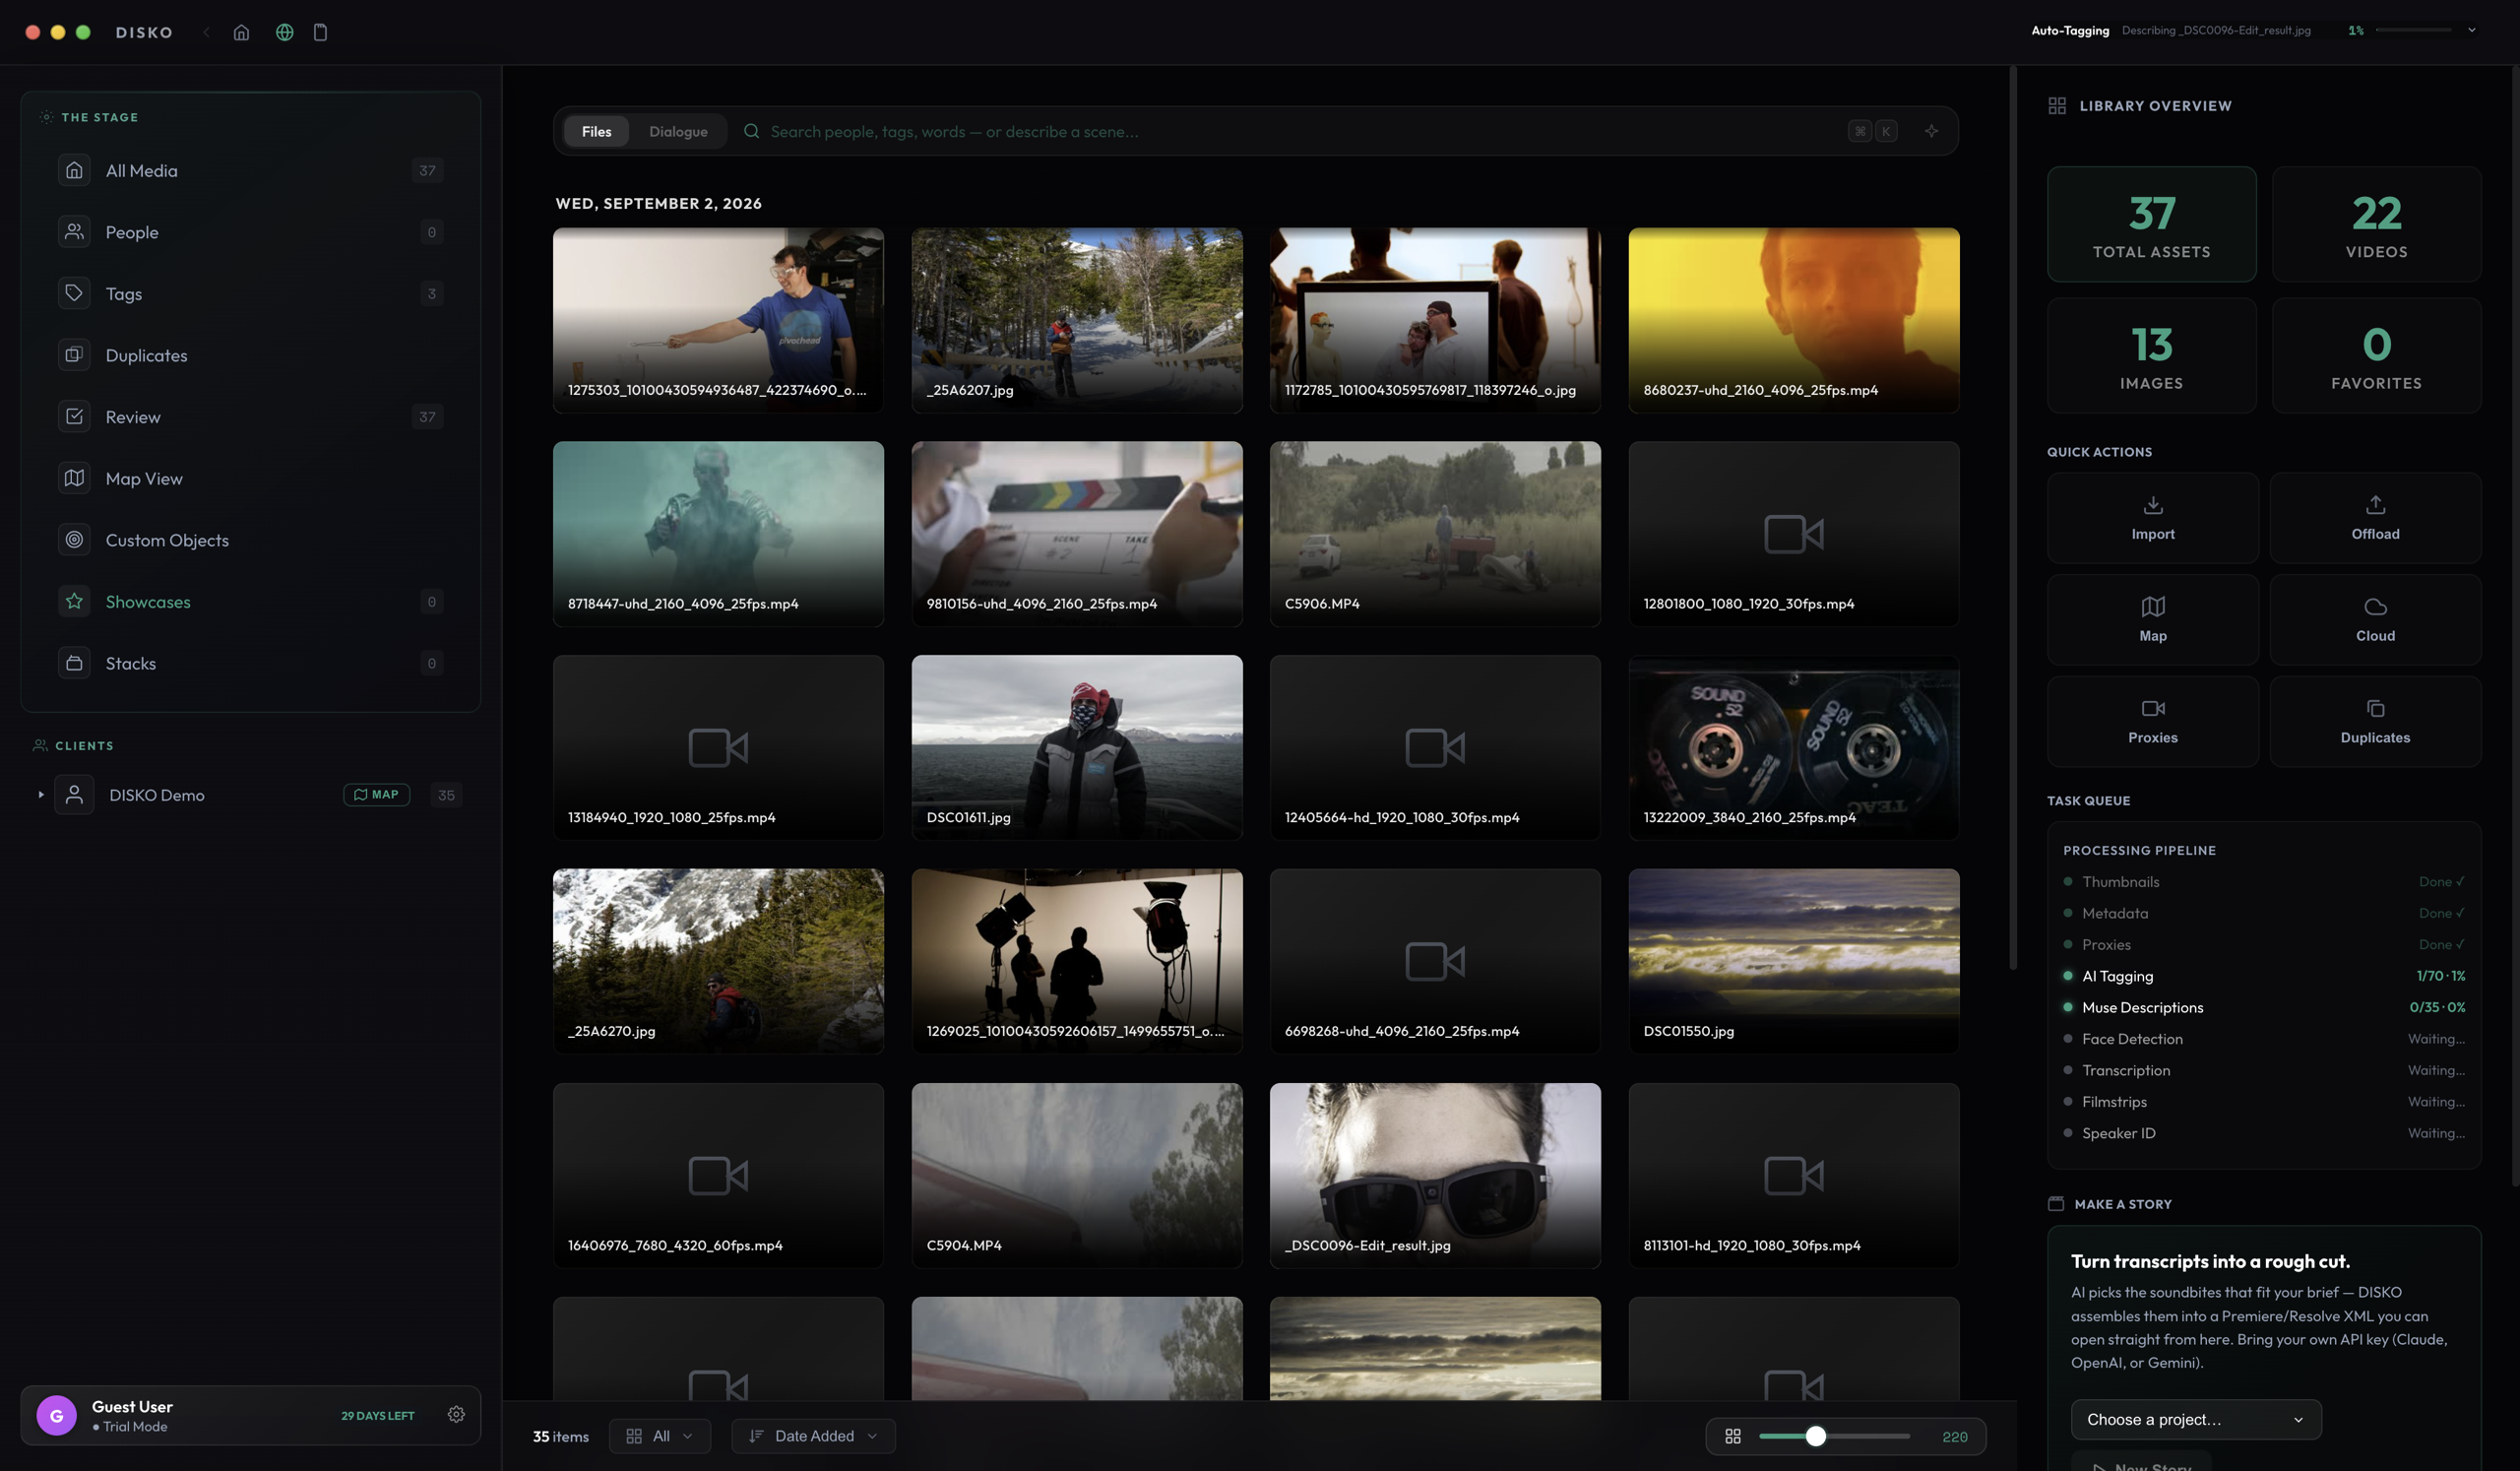
Task: Open the All filter dropdown
Action: pyautogui.click(x=660, y=1436)
